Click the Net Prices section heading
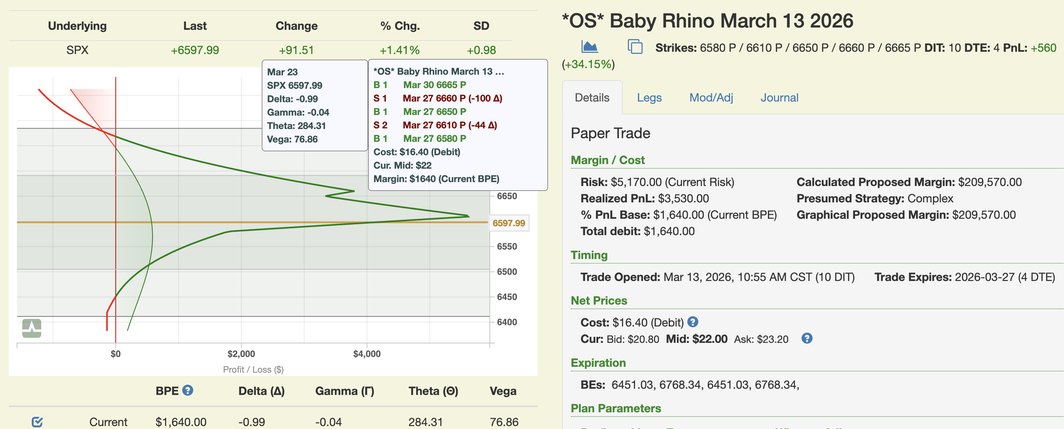1064x429 pixels. (x=599, y=300)
